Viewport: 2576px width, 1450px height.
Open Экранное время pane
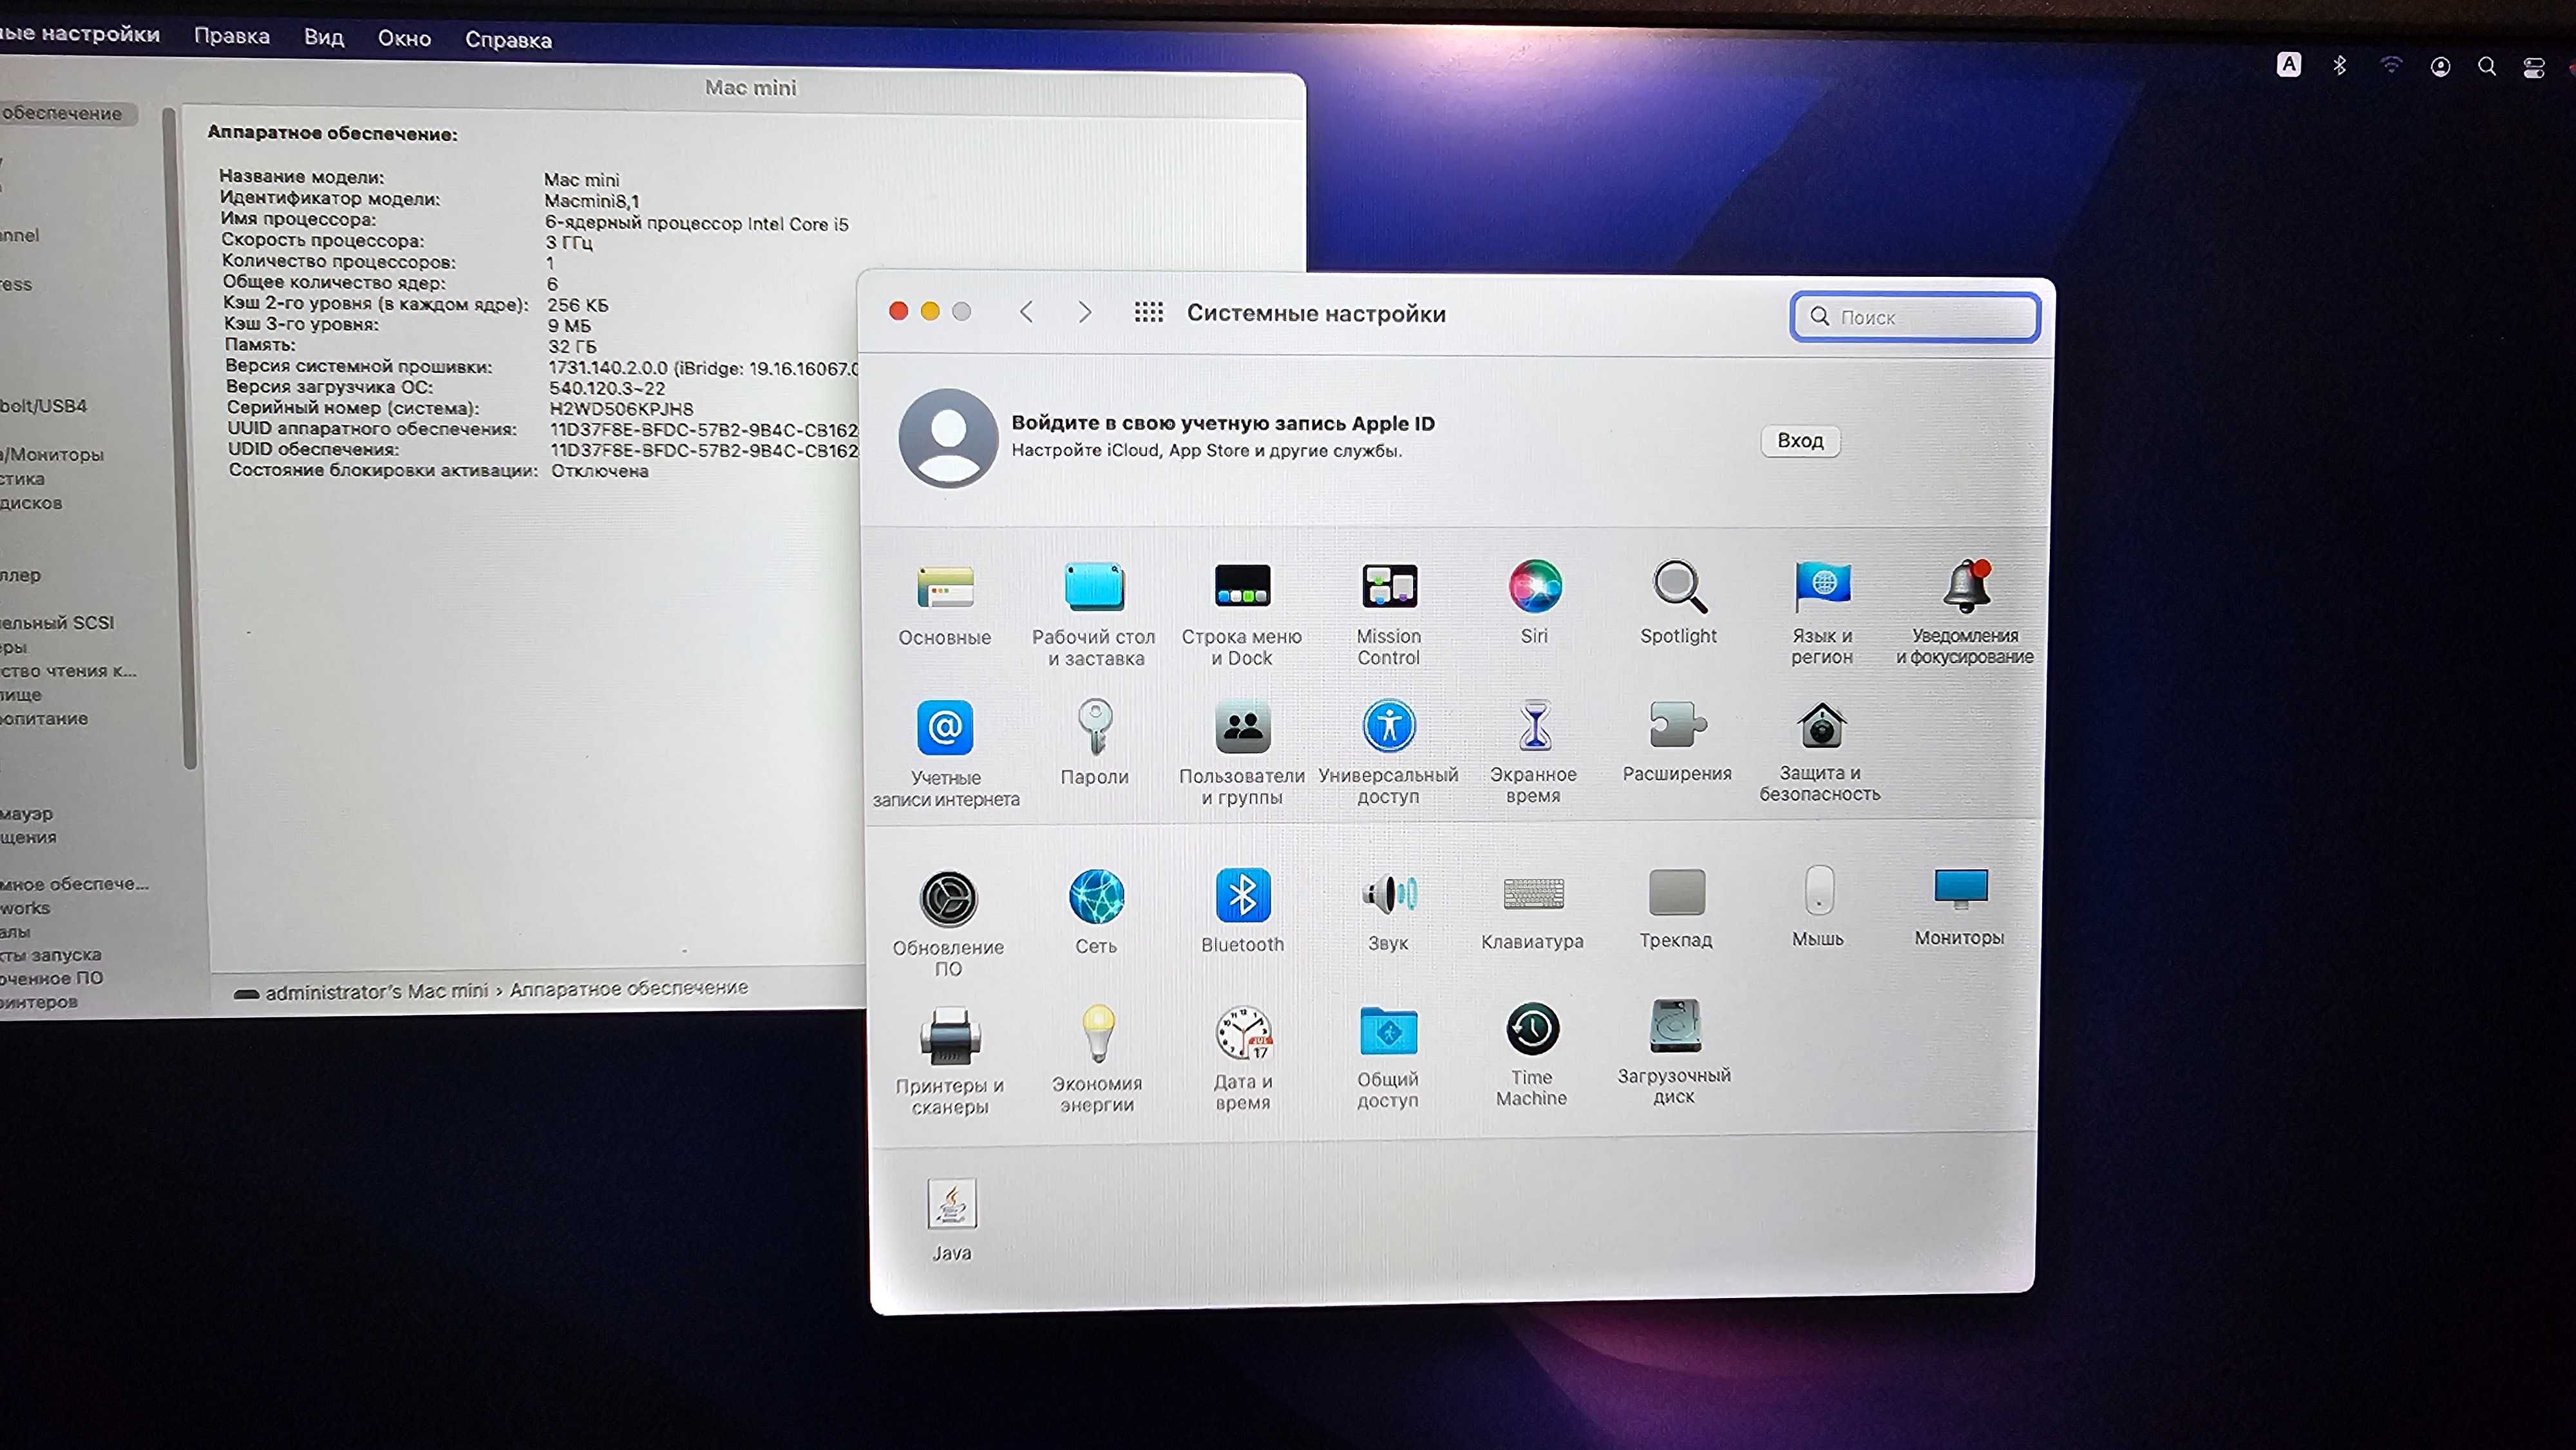tap(1534, 751)
